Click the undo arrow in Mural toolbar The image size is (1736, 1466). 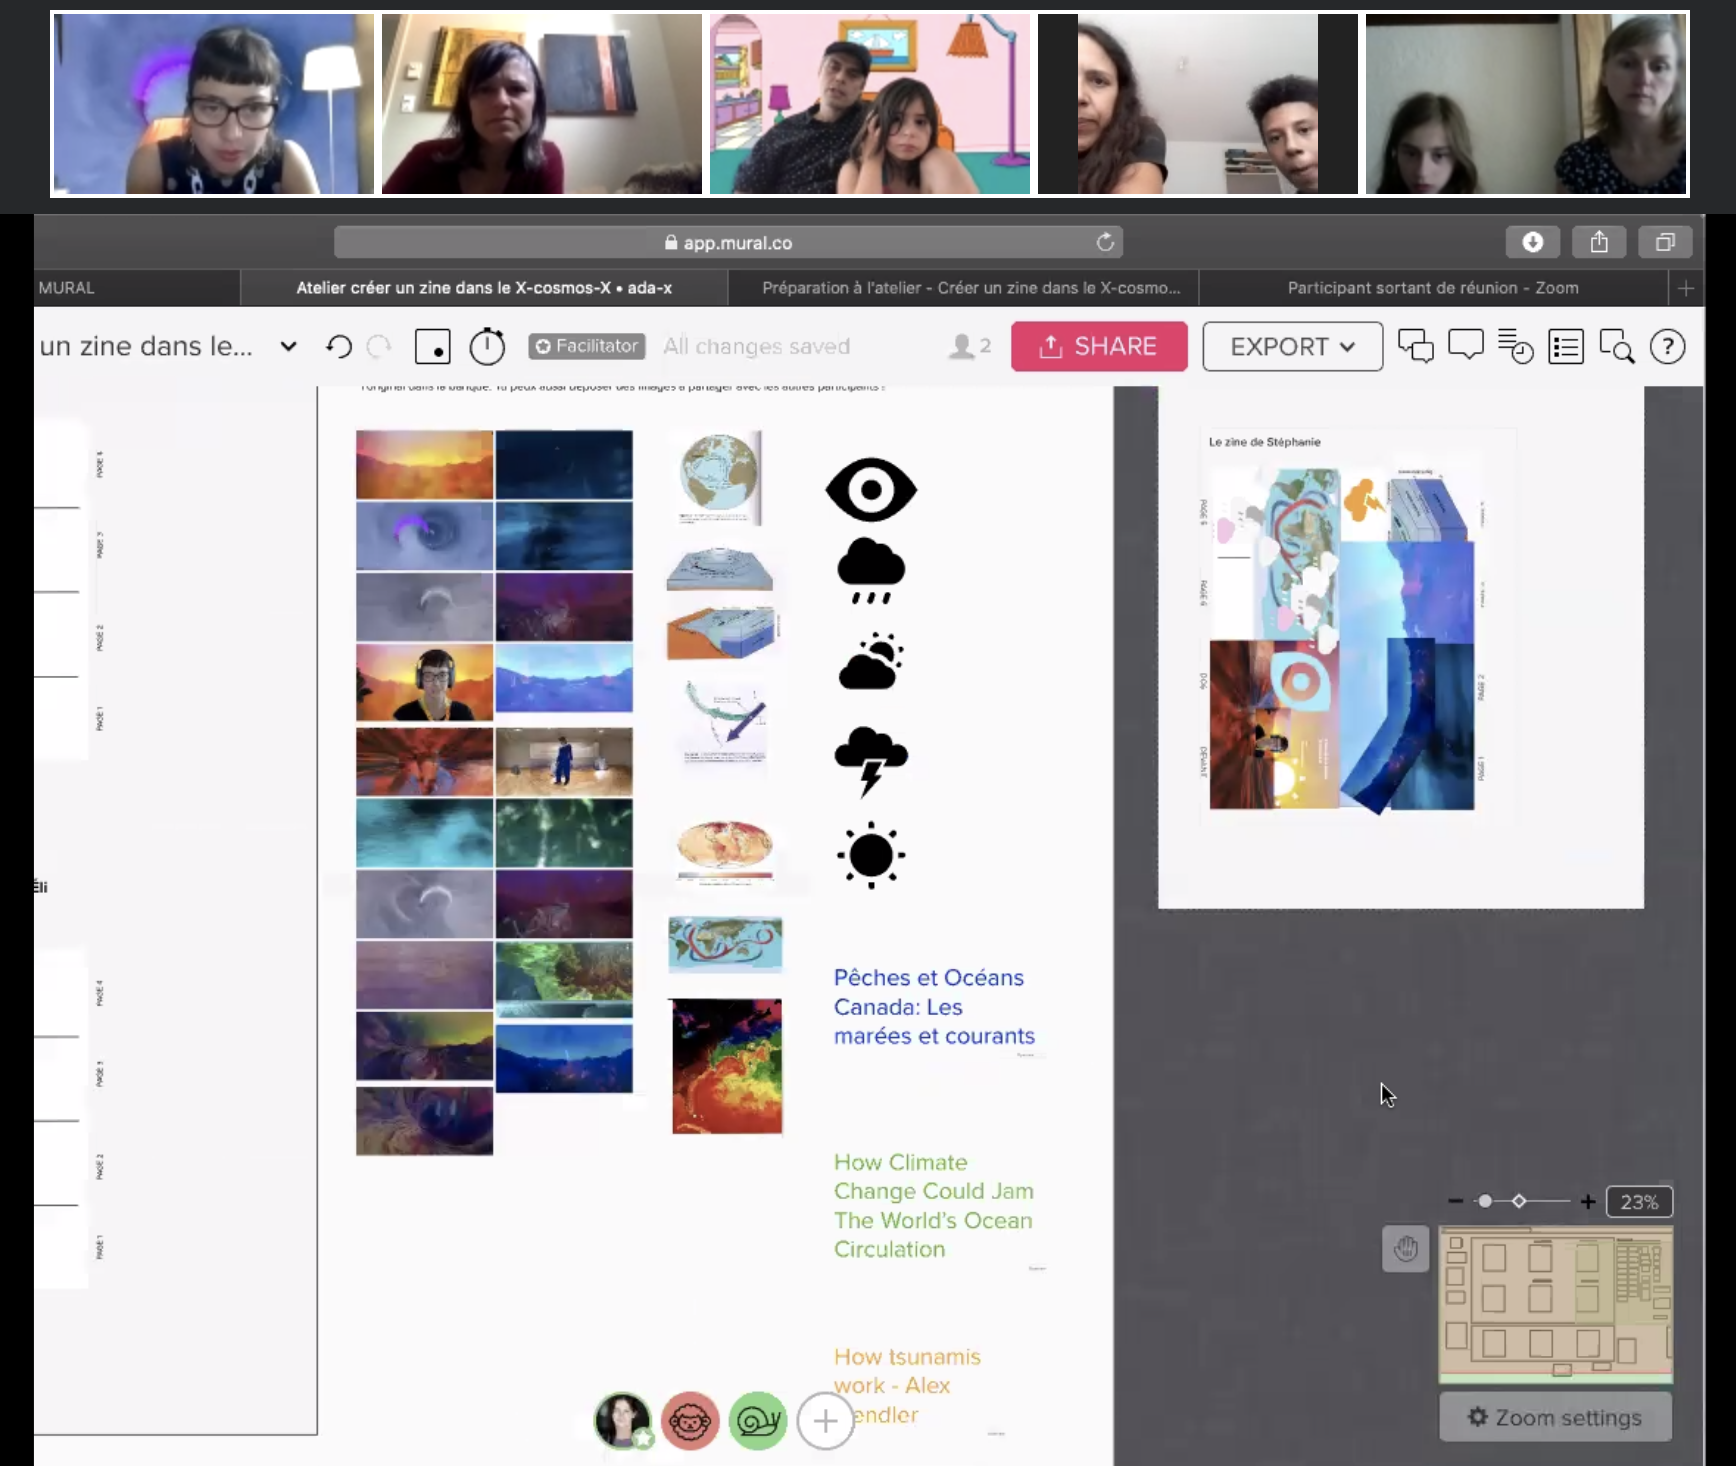[x=339, y=347]
